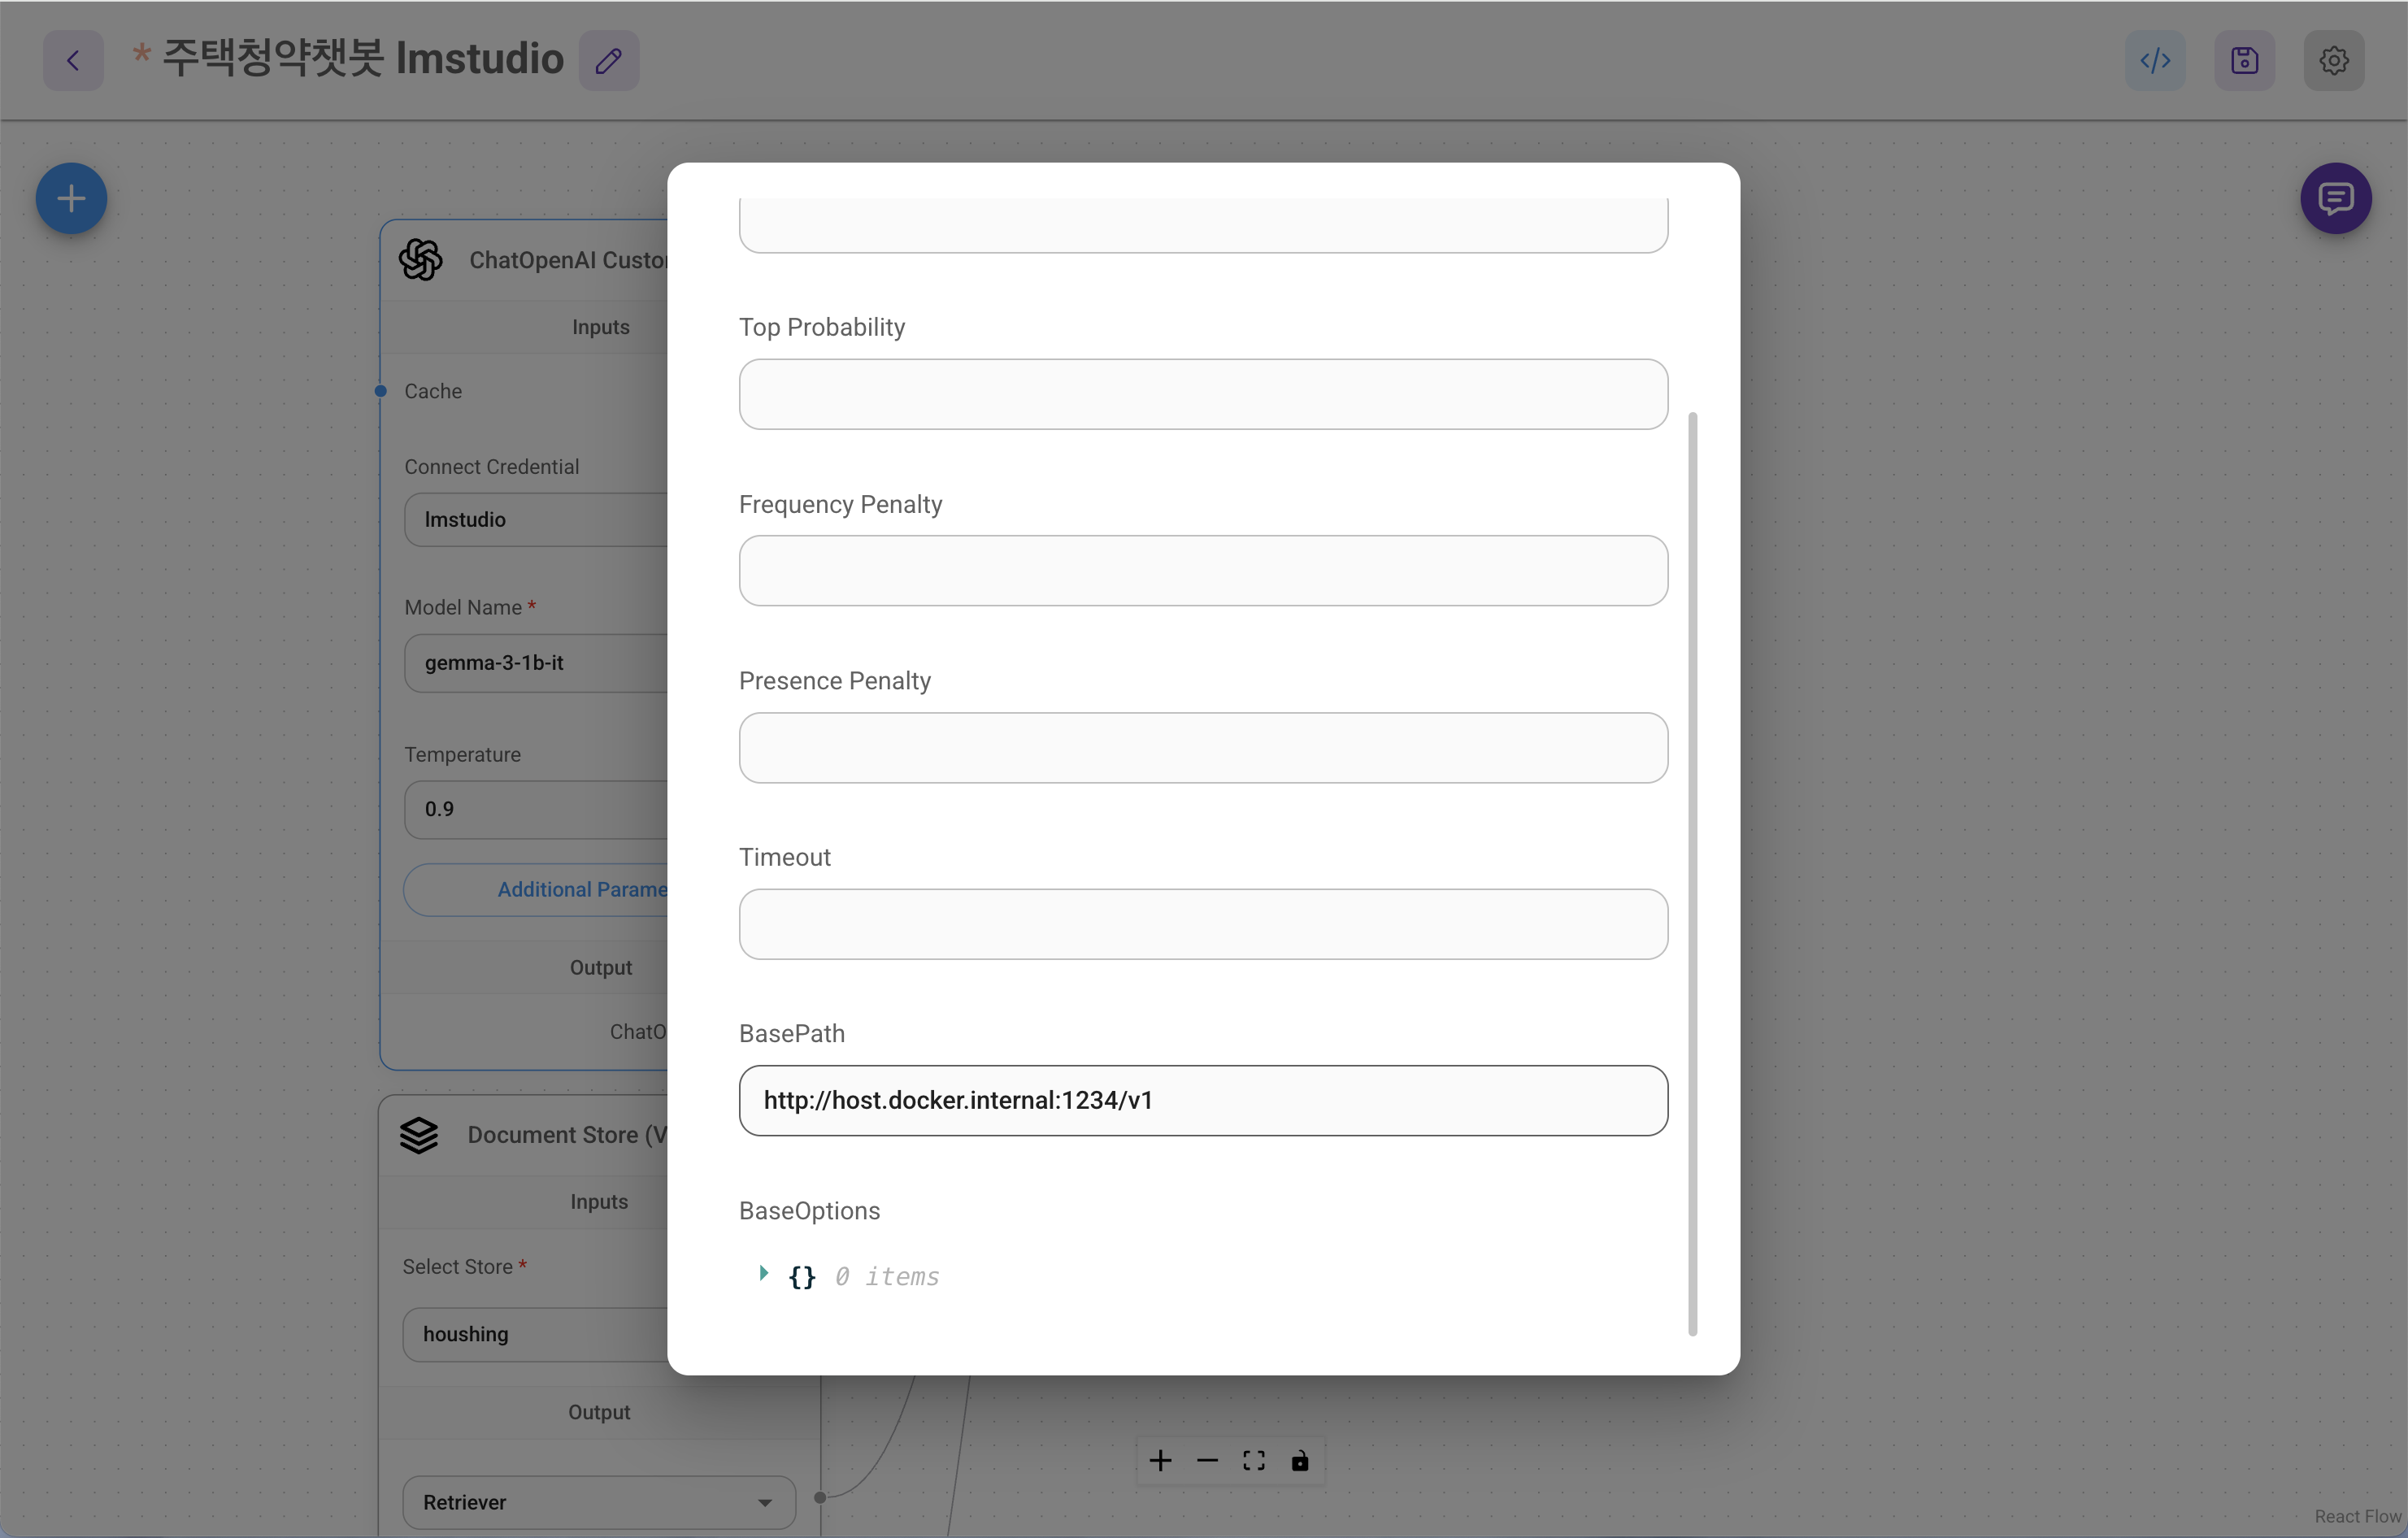Click the Top Probability input field
Viewport: 2408px width, 1538px height.
pyautogui.click(x=1203, y=394)
